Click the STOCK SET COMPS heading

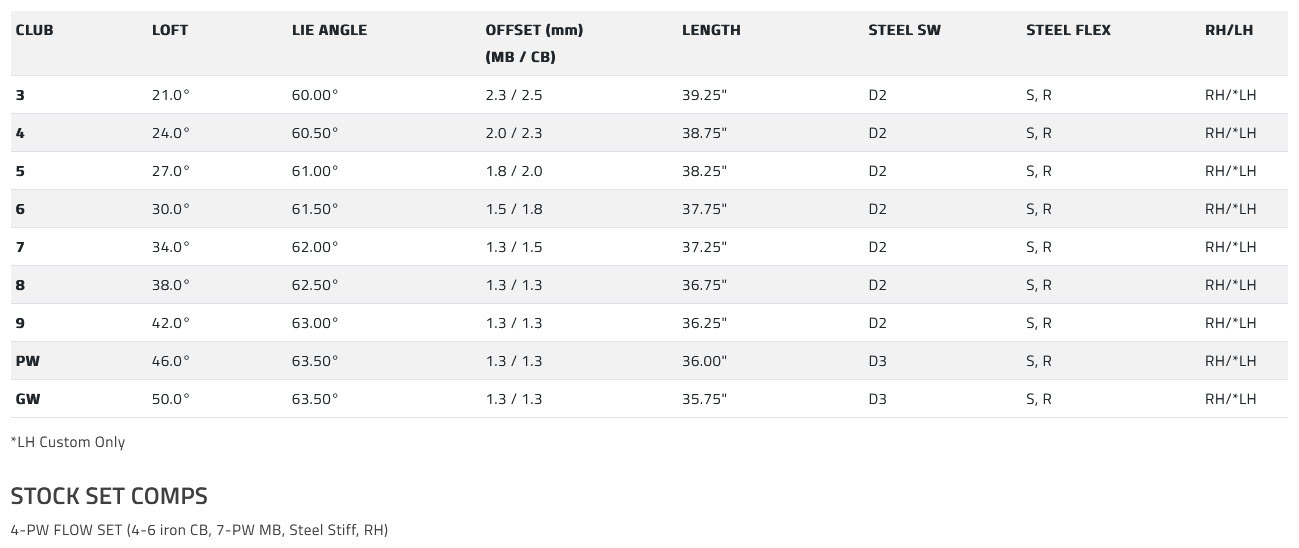point(109,496)
